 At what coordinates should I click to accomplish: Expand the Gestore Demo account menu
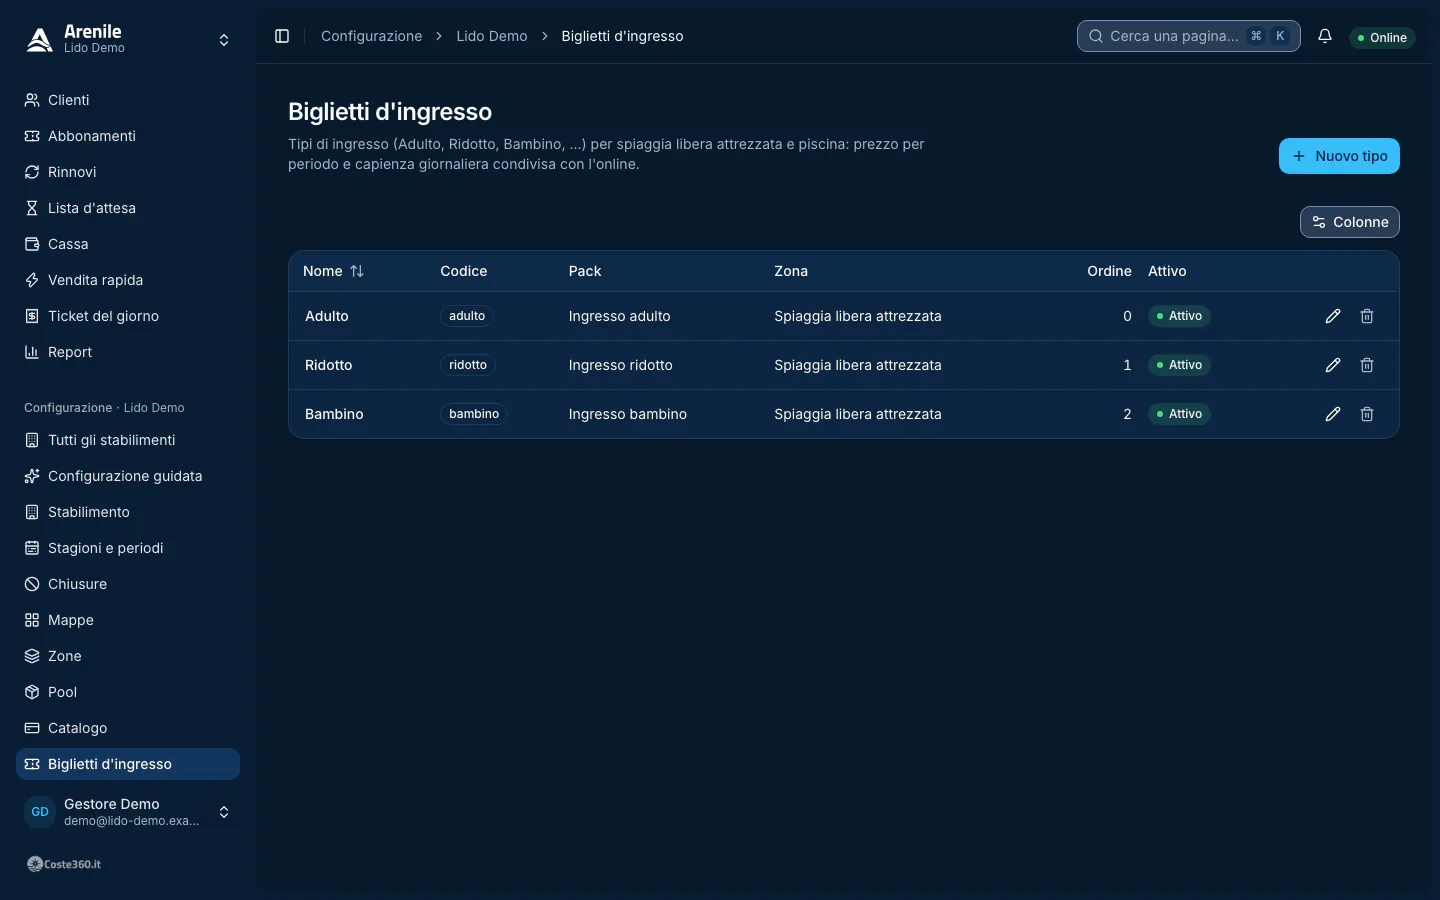[x=128, y=812]
